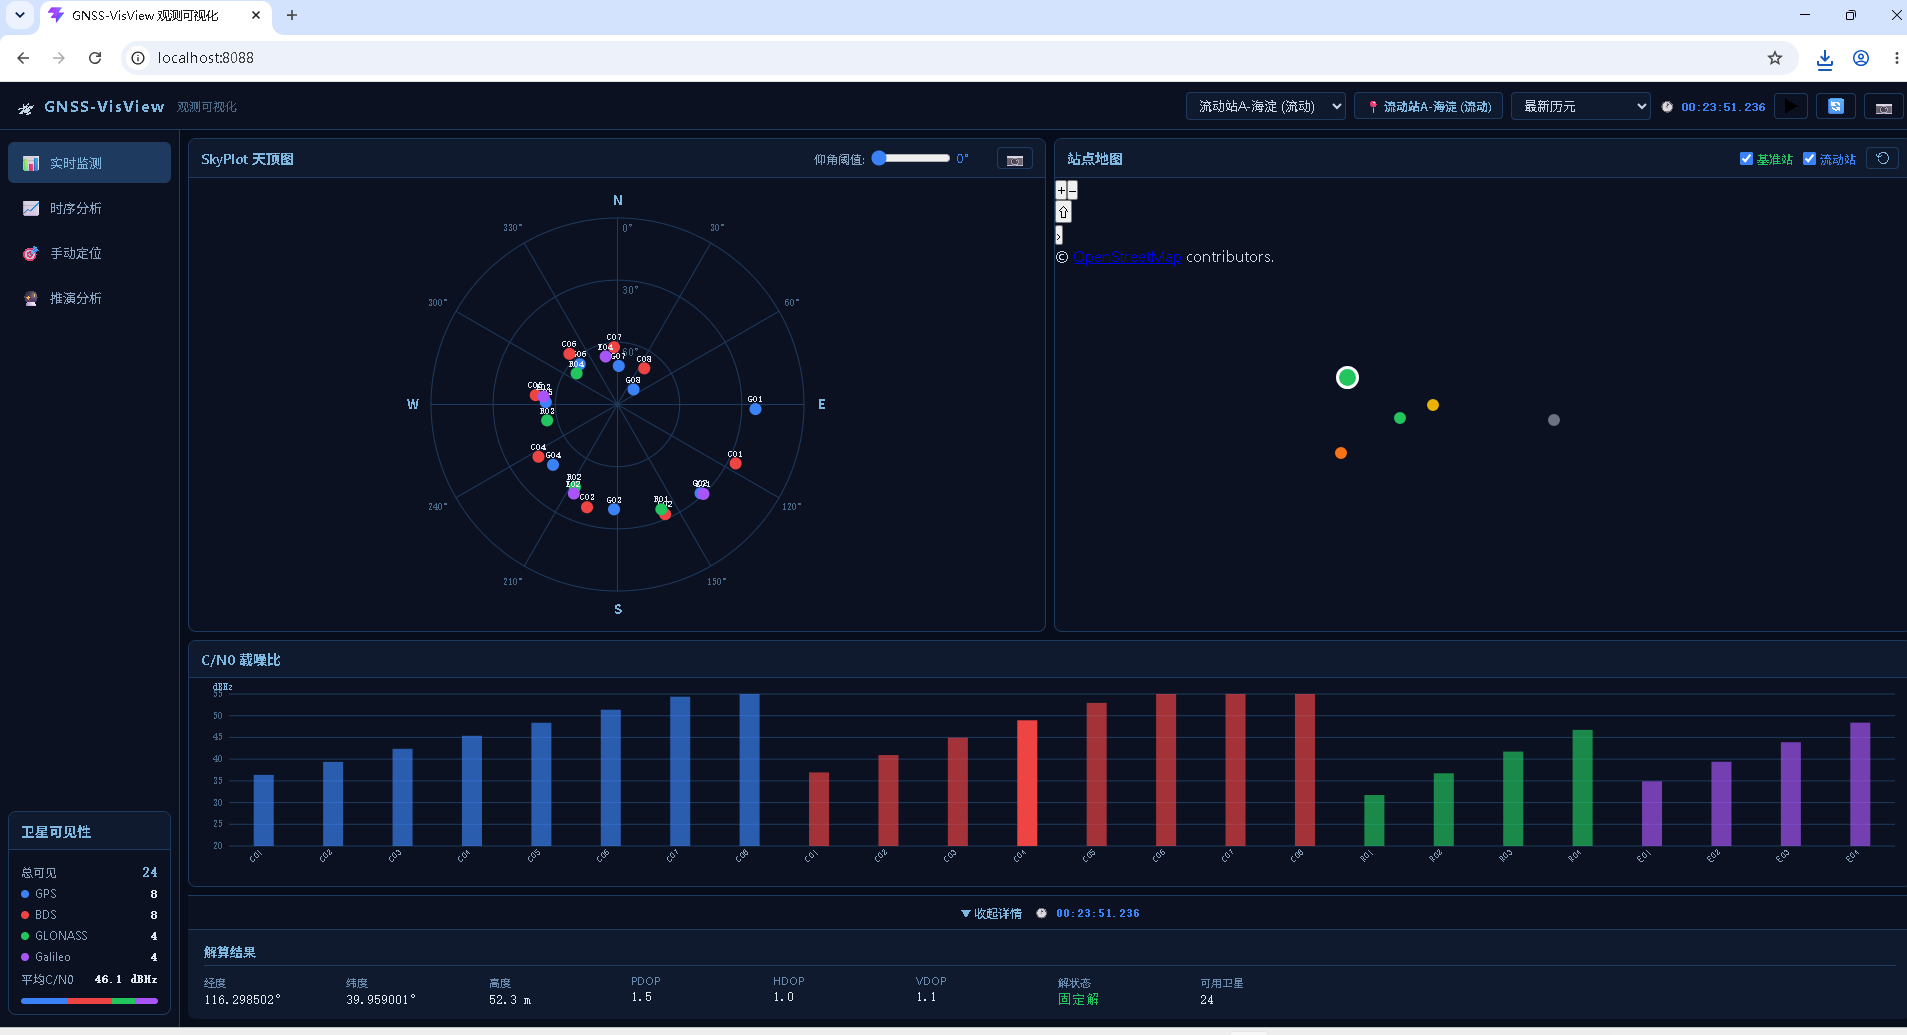
Task: Adjust the elevation threshold 仰角阈值 slider
Action: [x=910, y=158]
